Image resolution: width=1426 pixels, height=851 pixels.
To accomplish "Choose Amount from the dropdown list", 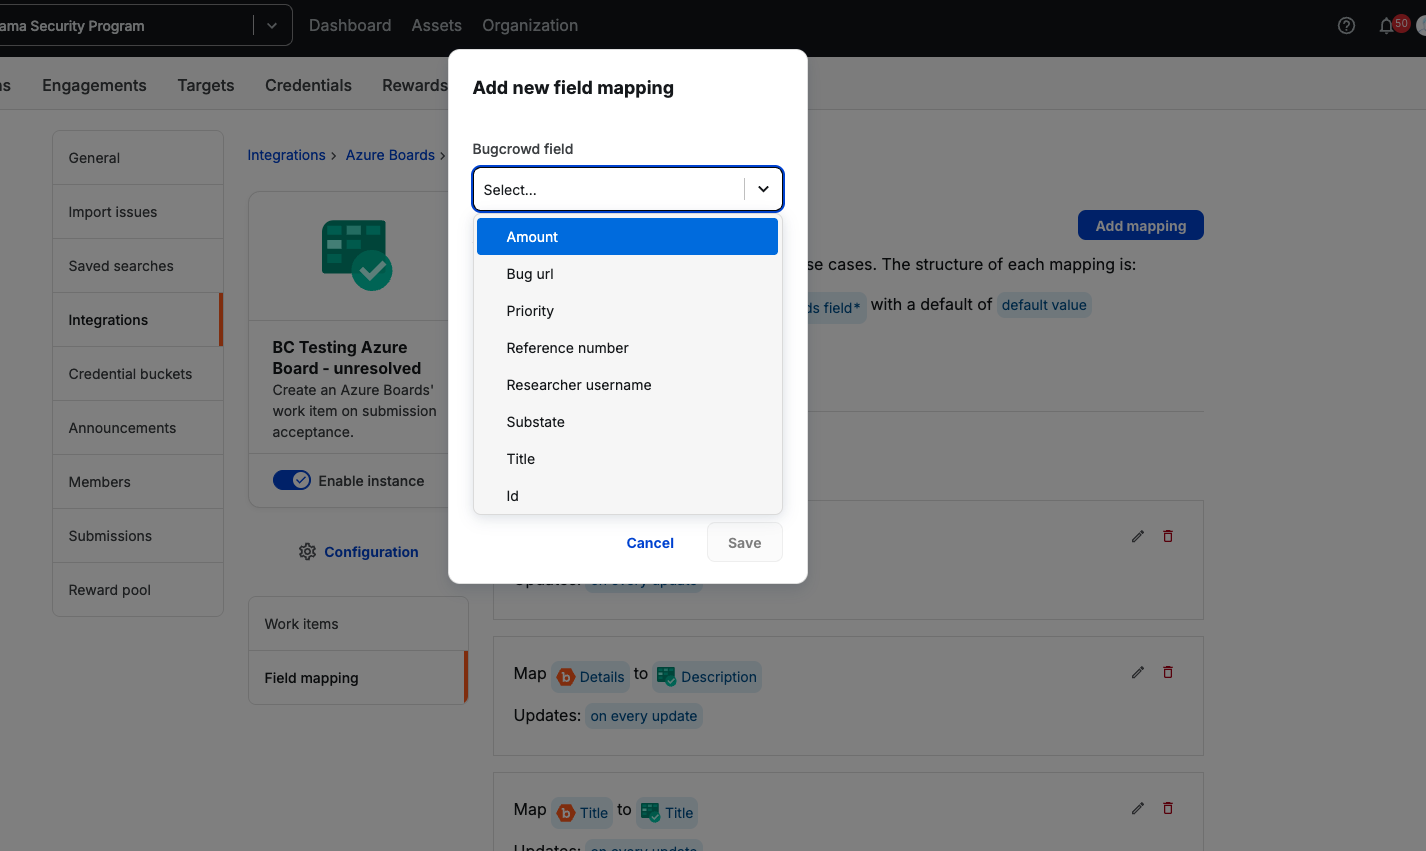I will click(627, 237).
